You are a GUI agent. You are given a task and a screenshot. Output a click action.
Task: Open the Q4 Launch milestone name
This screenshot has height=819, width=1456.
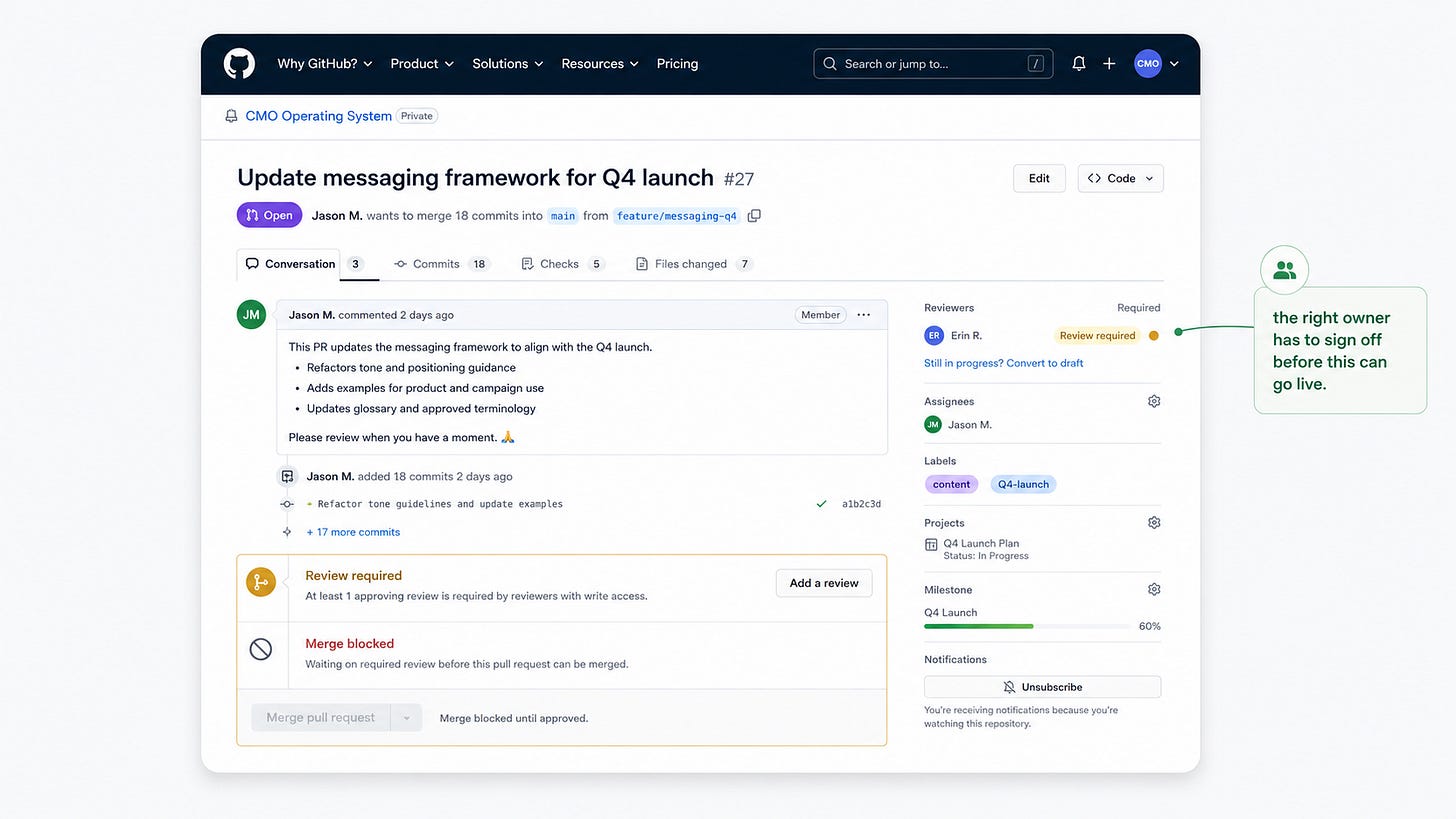coord(951,613)
